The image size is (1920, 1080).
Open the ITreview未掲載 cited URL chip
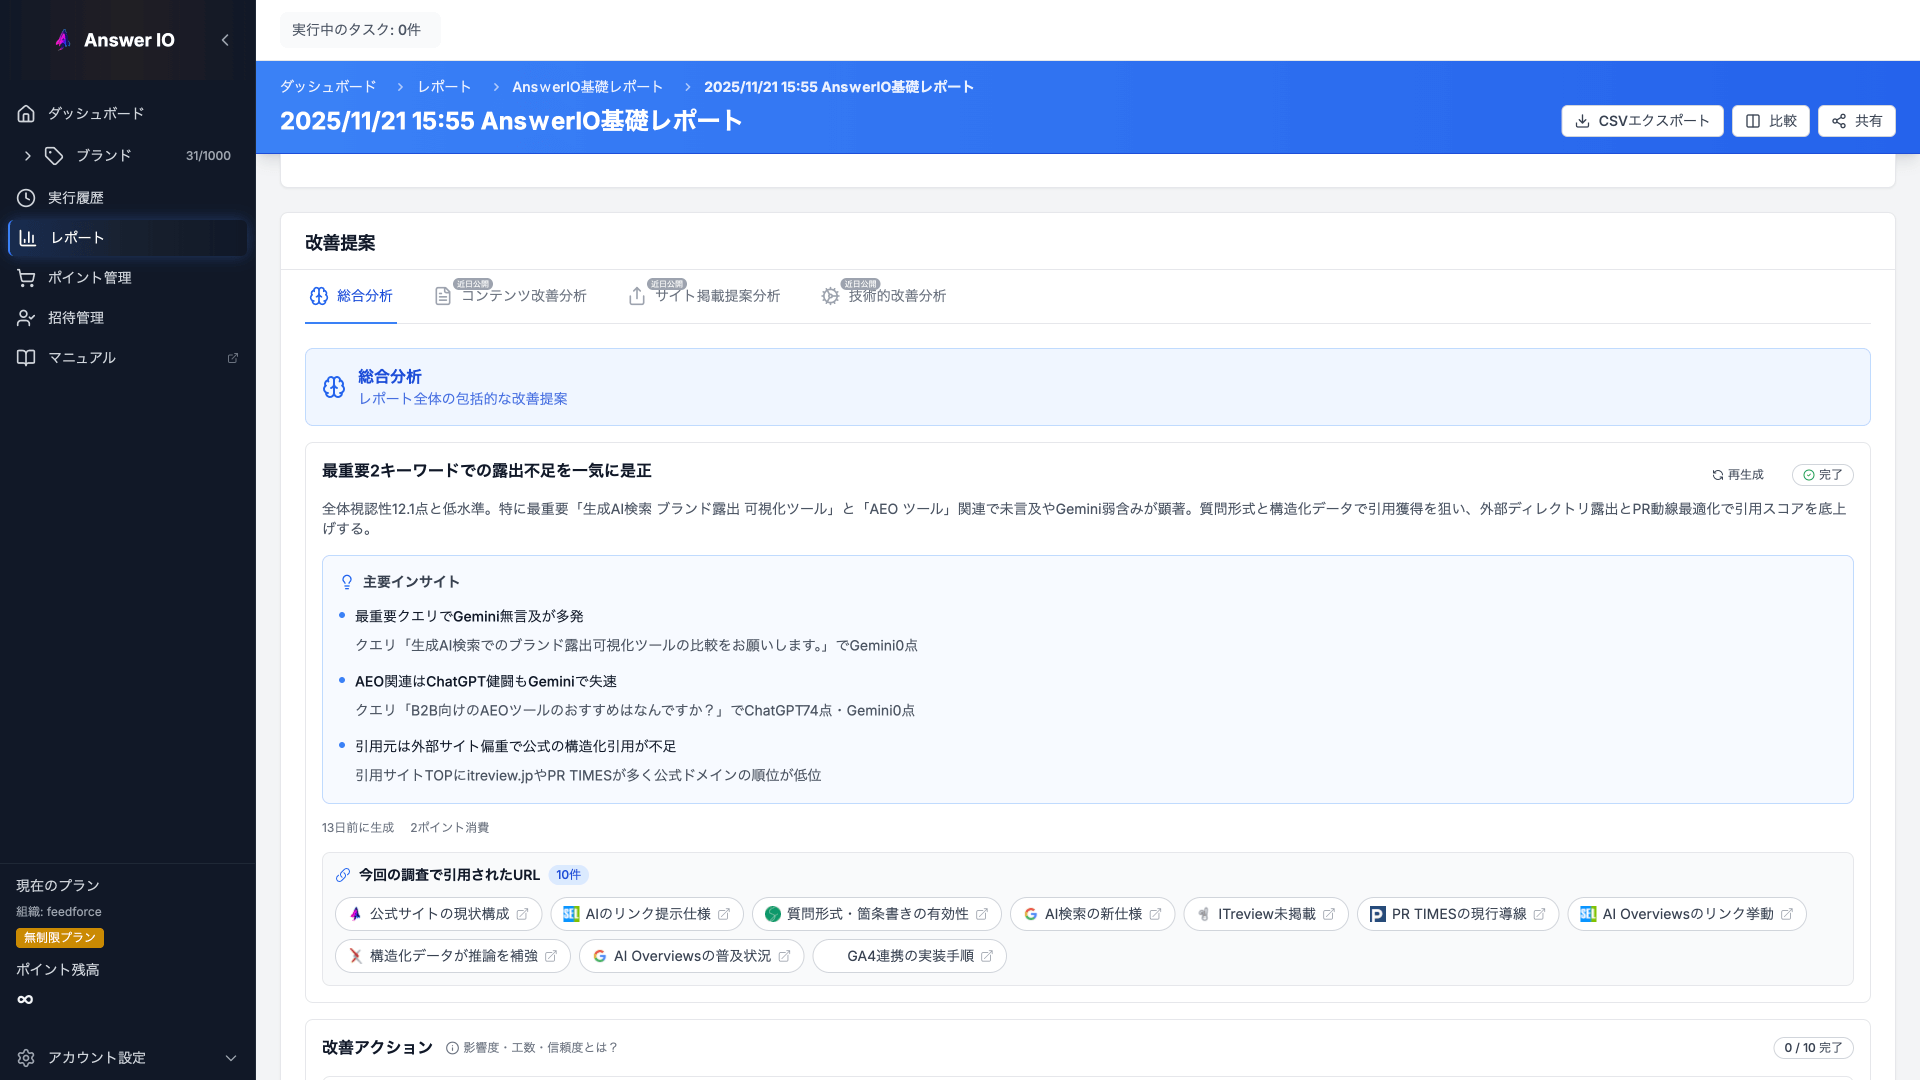pyautogui.click(x=1265, y=914)
